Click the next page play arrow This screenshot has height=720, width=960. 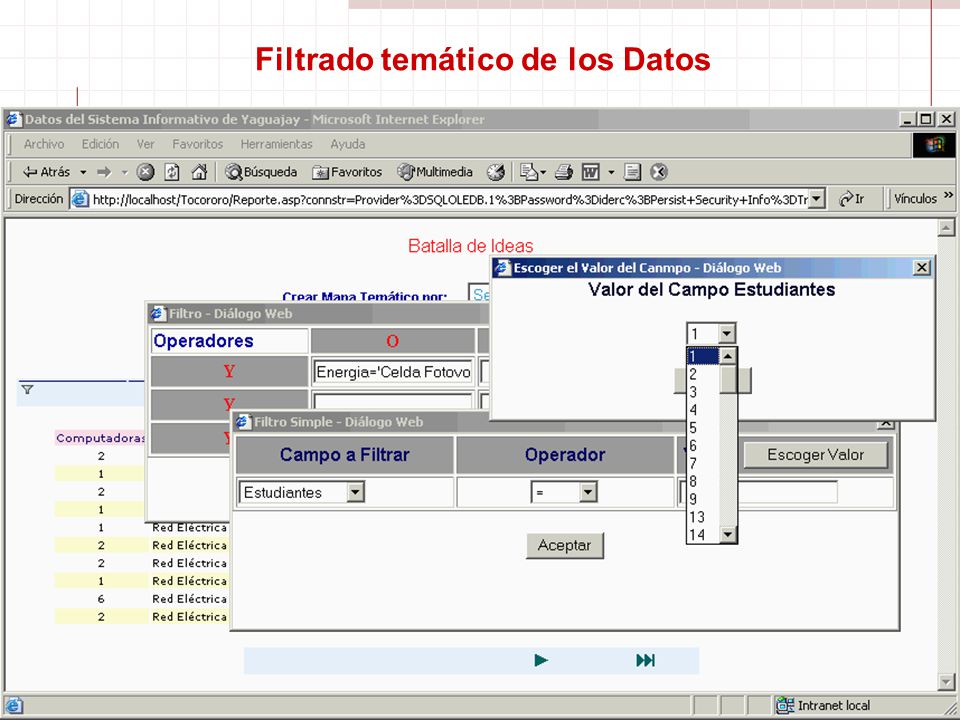click(541, 660)
